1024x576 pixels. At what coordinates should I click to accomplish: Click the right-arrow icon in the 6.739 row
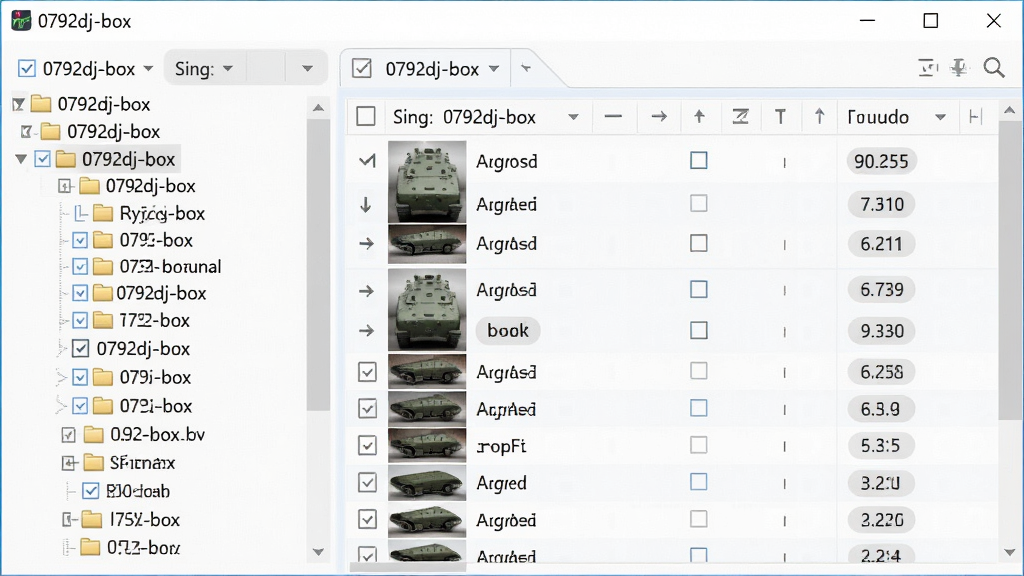pyautogui.click(x=366, y=290)
